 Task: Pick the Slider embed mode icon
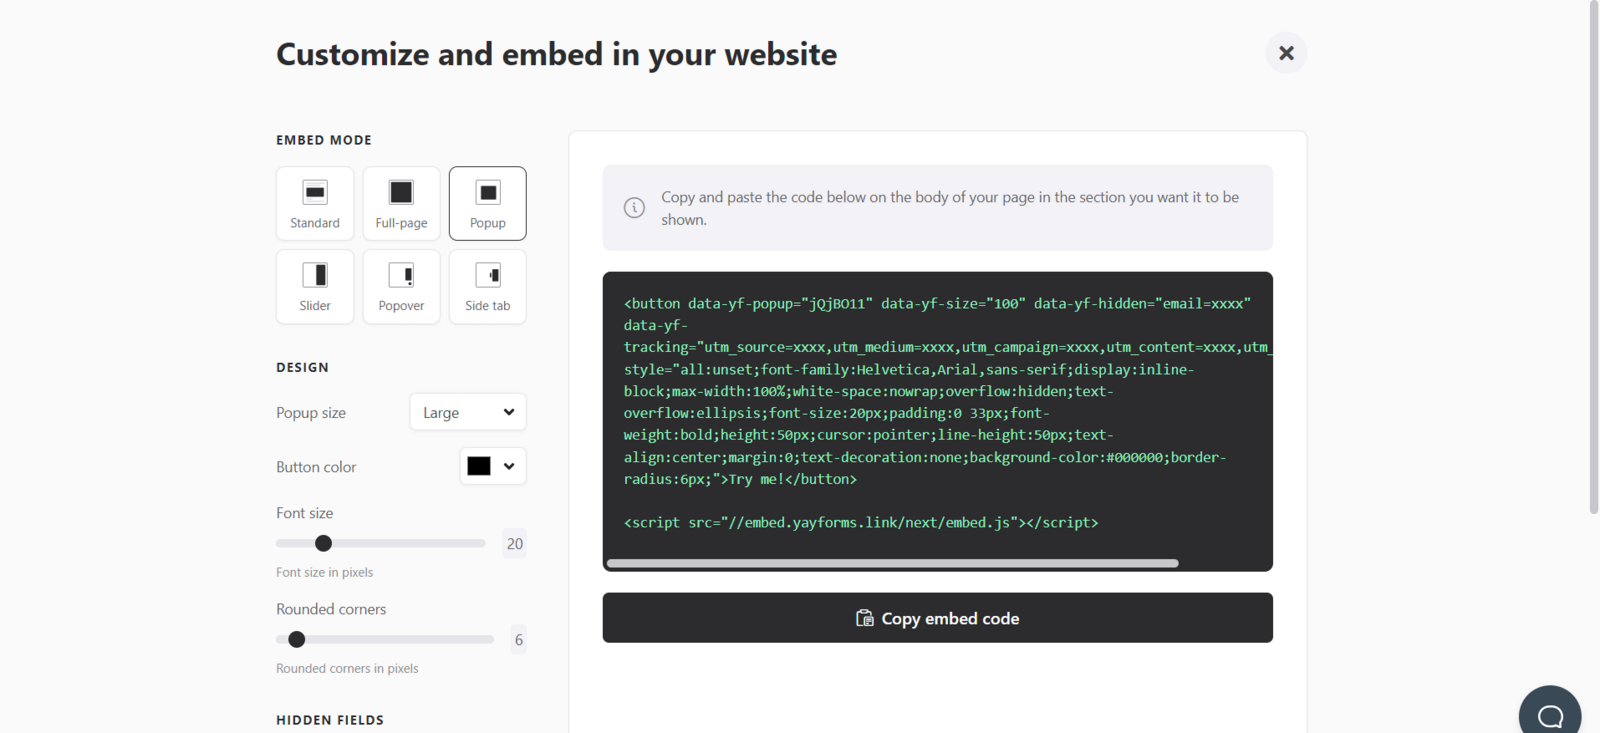click(x=315, y=275)
